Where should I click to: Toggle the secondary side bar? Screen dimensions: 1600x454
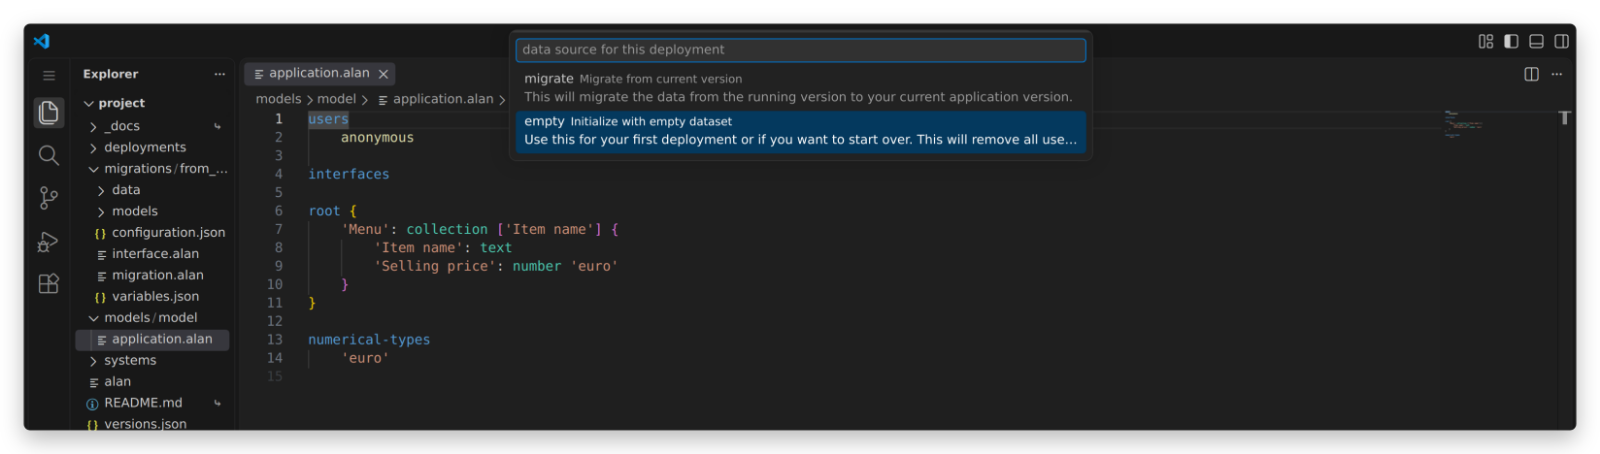pyautogui.click(x=1561, y=41)
